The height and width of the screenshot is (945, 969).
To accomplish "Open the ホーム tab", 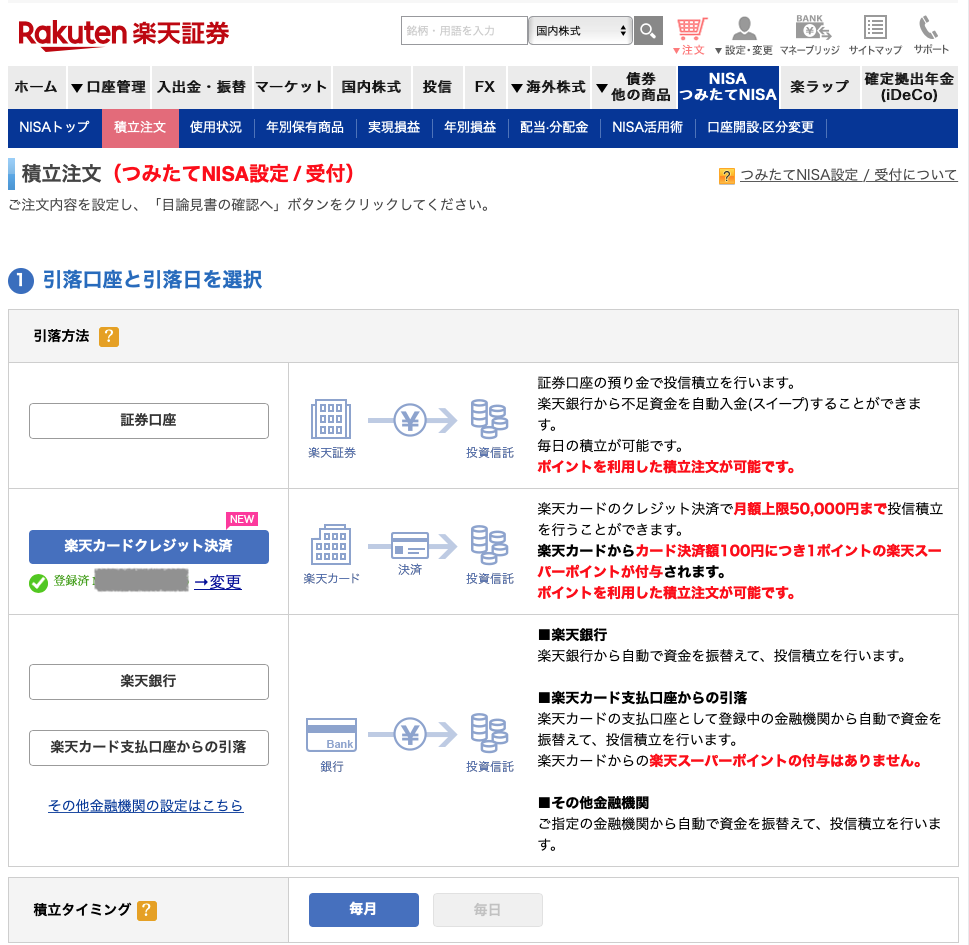I will tap(36, 87).
